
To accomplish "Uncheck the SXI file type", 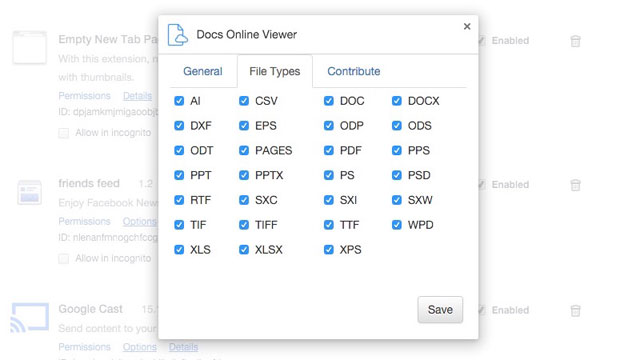I will [329, 200].
